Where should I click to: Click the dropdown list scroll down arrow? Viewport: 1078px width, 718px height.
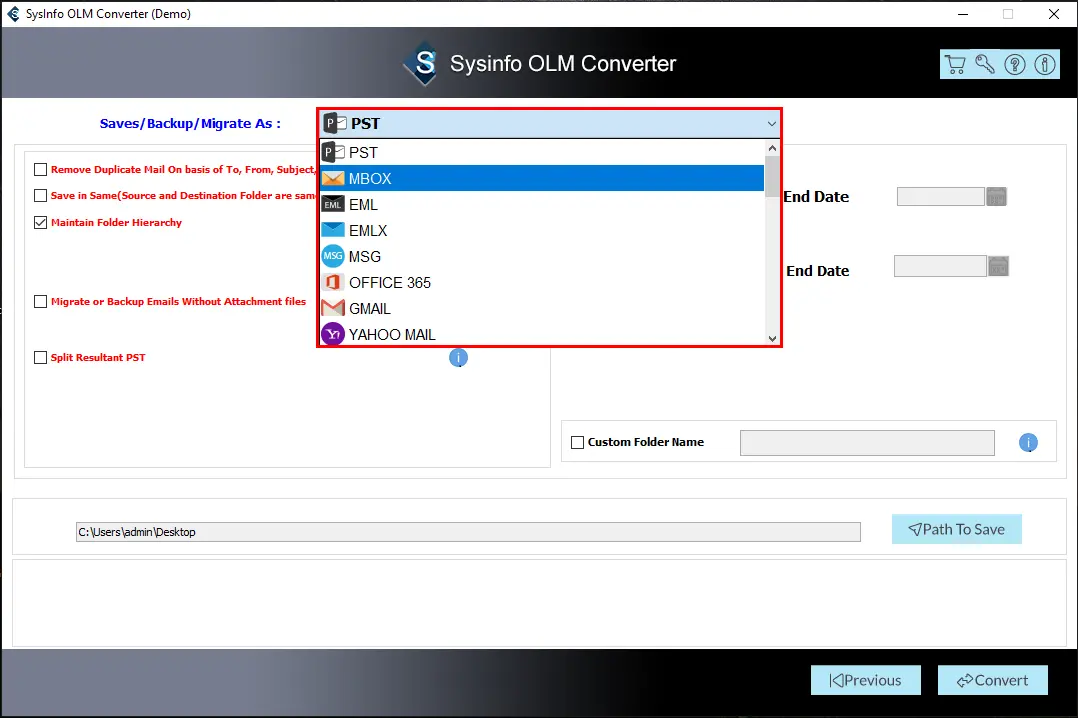tap(772, 338)
